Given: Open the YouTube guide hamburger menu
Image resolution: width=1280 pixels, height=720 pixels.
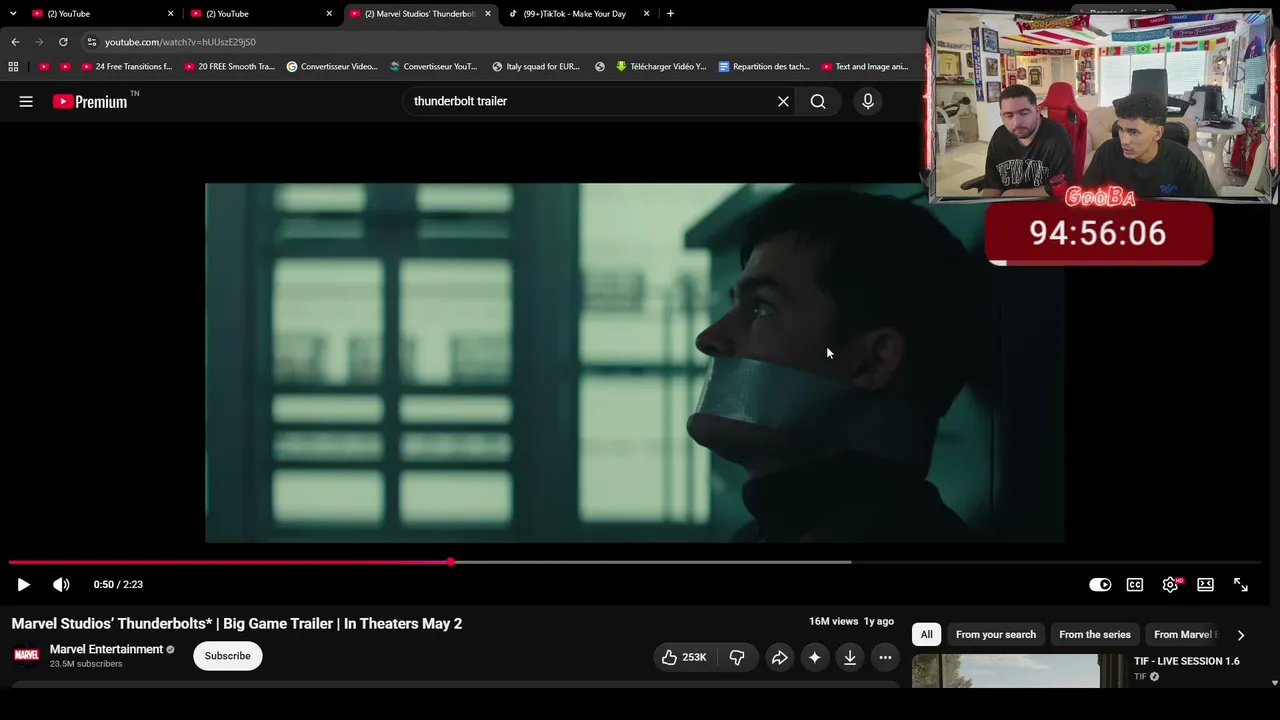Looking at the screenshot, I should [x=26, y=101].
